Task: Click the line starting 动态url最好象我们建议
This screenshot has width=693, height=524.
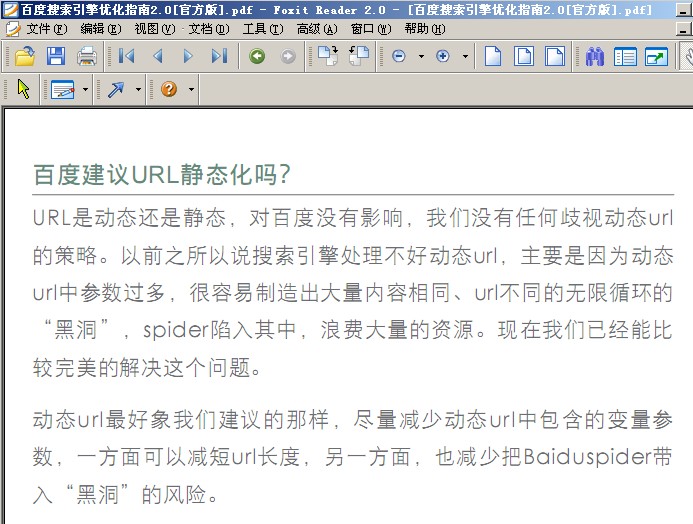Action: coord(352,420)
